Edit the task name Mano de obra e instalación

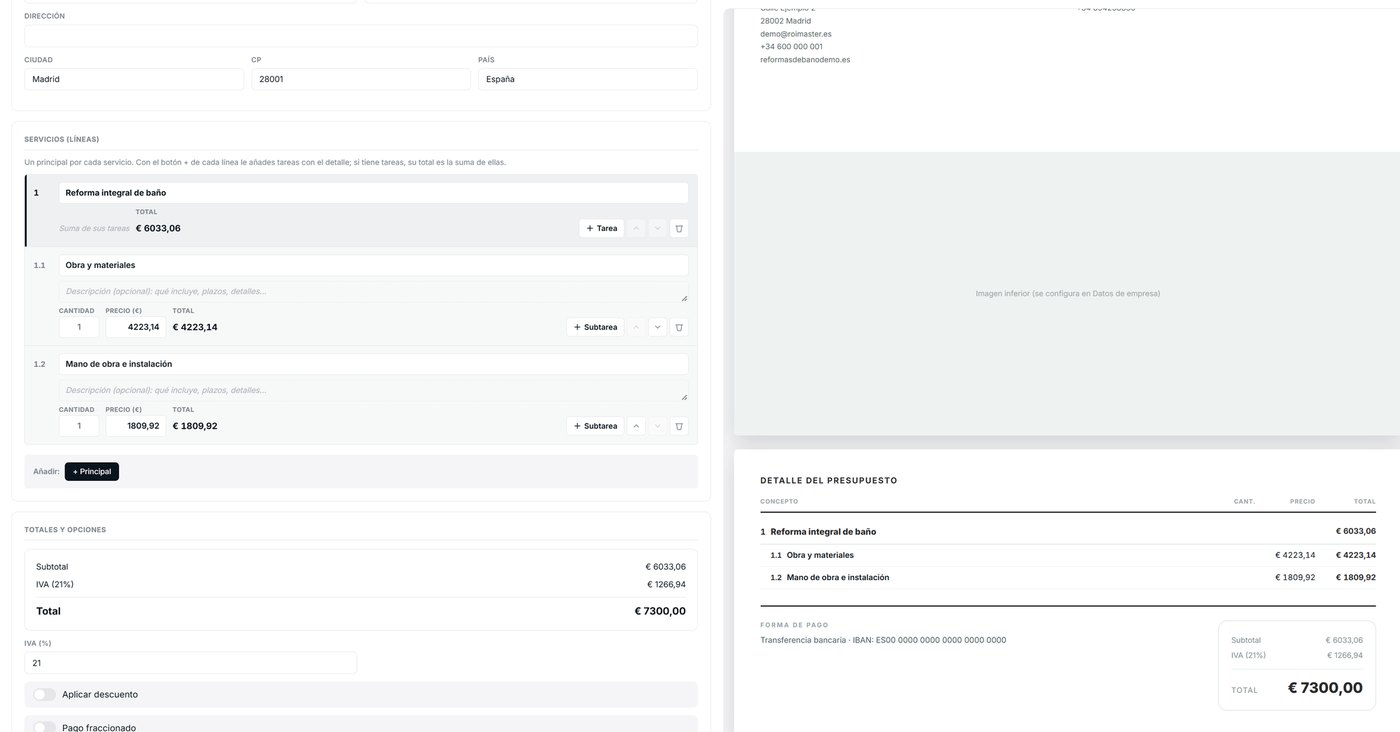click(374, 364)
